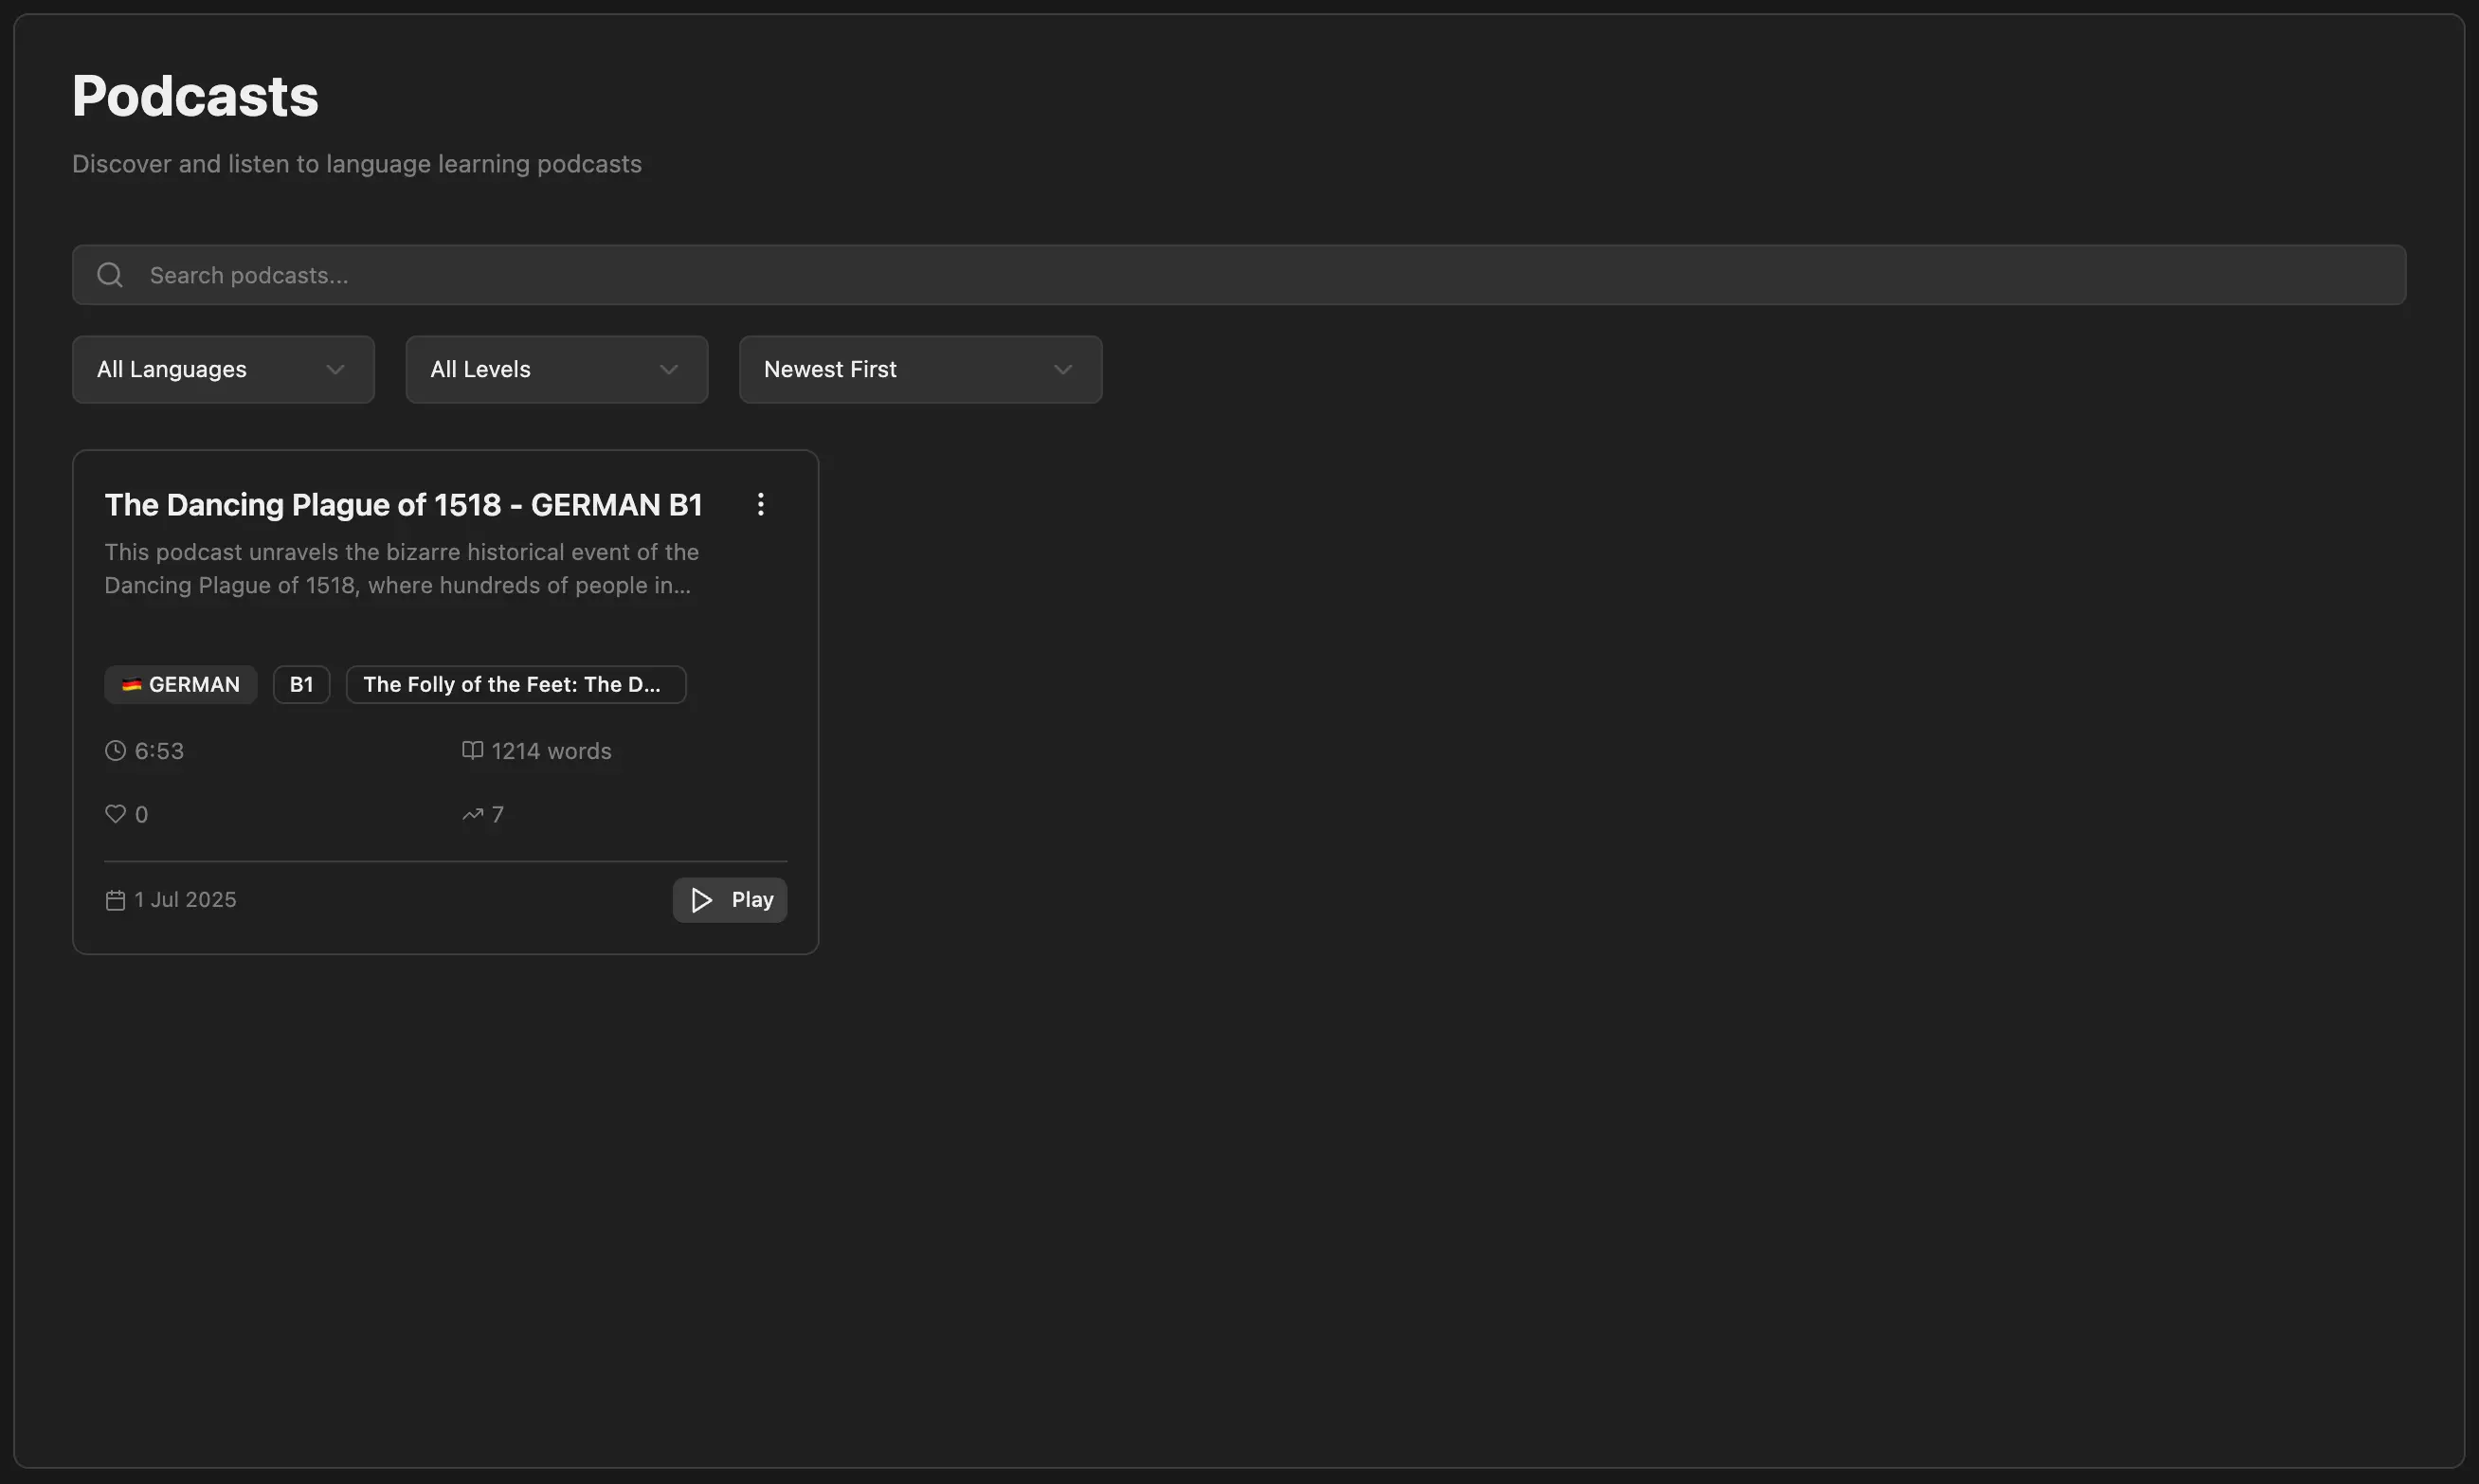The height and width of the screenshot is (1484, 2479).
Task: Click the trending plays arrow icon
Action: [x=472, y=815]
